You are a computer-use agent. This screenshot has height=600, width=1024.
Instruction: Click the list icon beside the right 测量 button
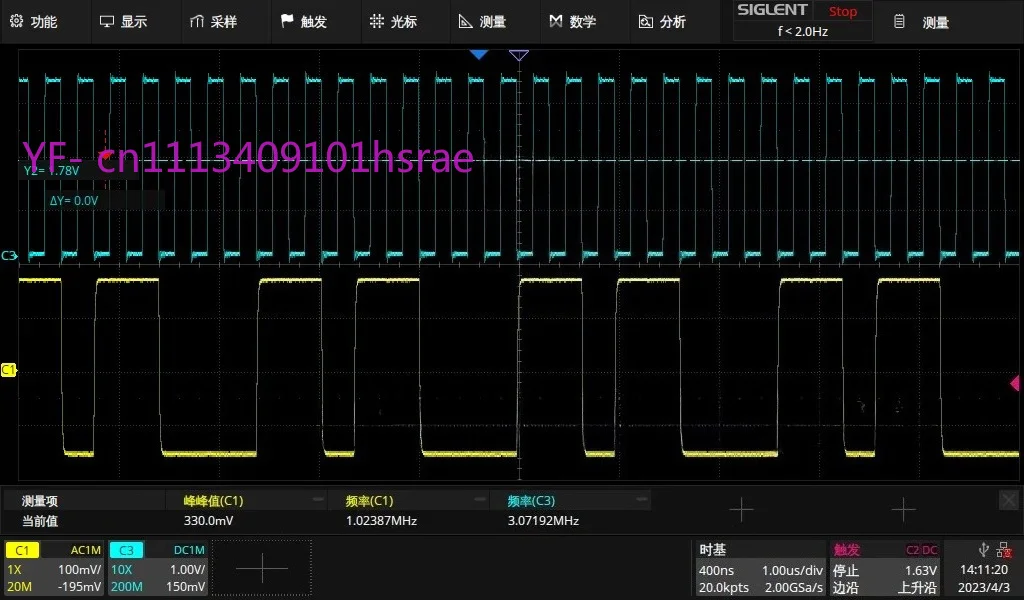pyautogui.click(x=899, y=22)
